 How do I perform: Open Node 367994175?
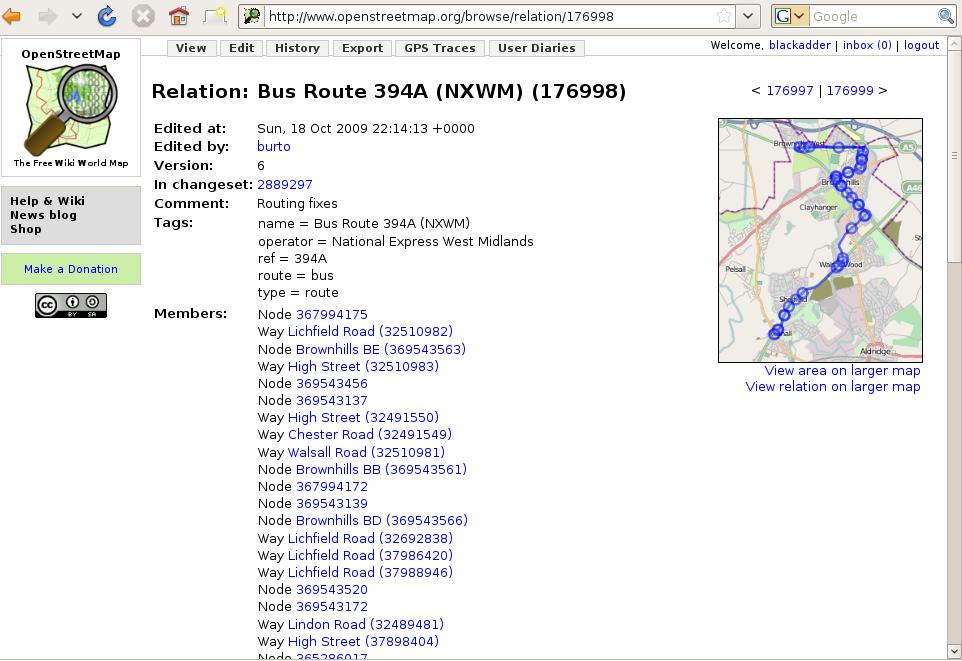pos(332,314)
